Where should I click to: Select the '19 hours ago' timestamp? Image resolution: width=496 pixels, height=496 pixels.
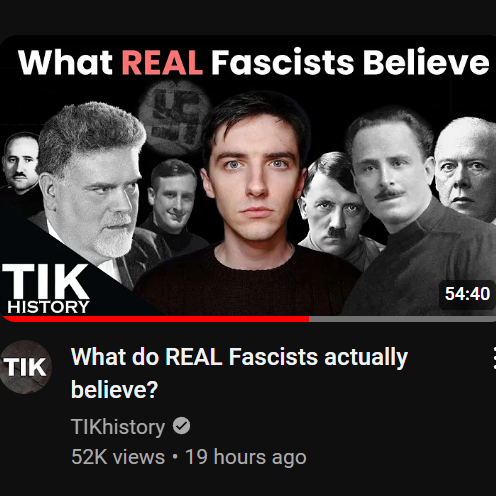(246, 457)
